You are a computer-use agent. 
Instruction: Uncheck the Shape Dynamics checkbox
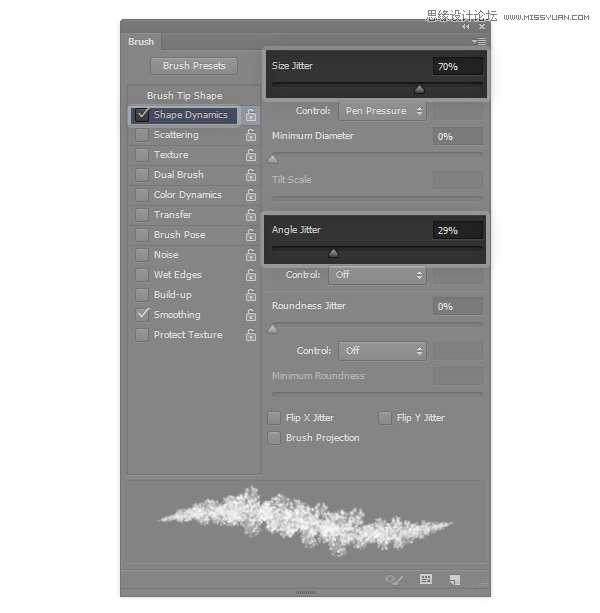(x=142, y=115)
